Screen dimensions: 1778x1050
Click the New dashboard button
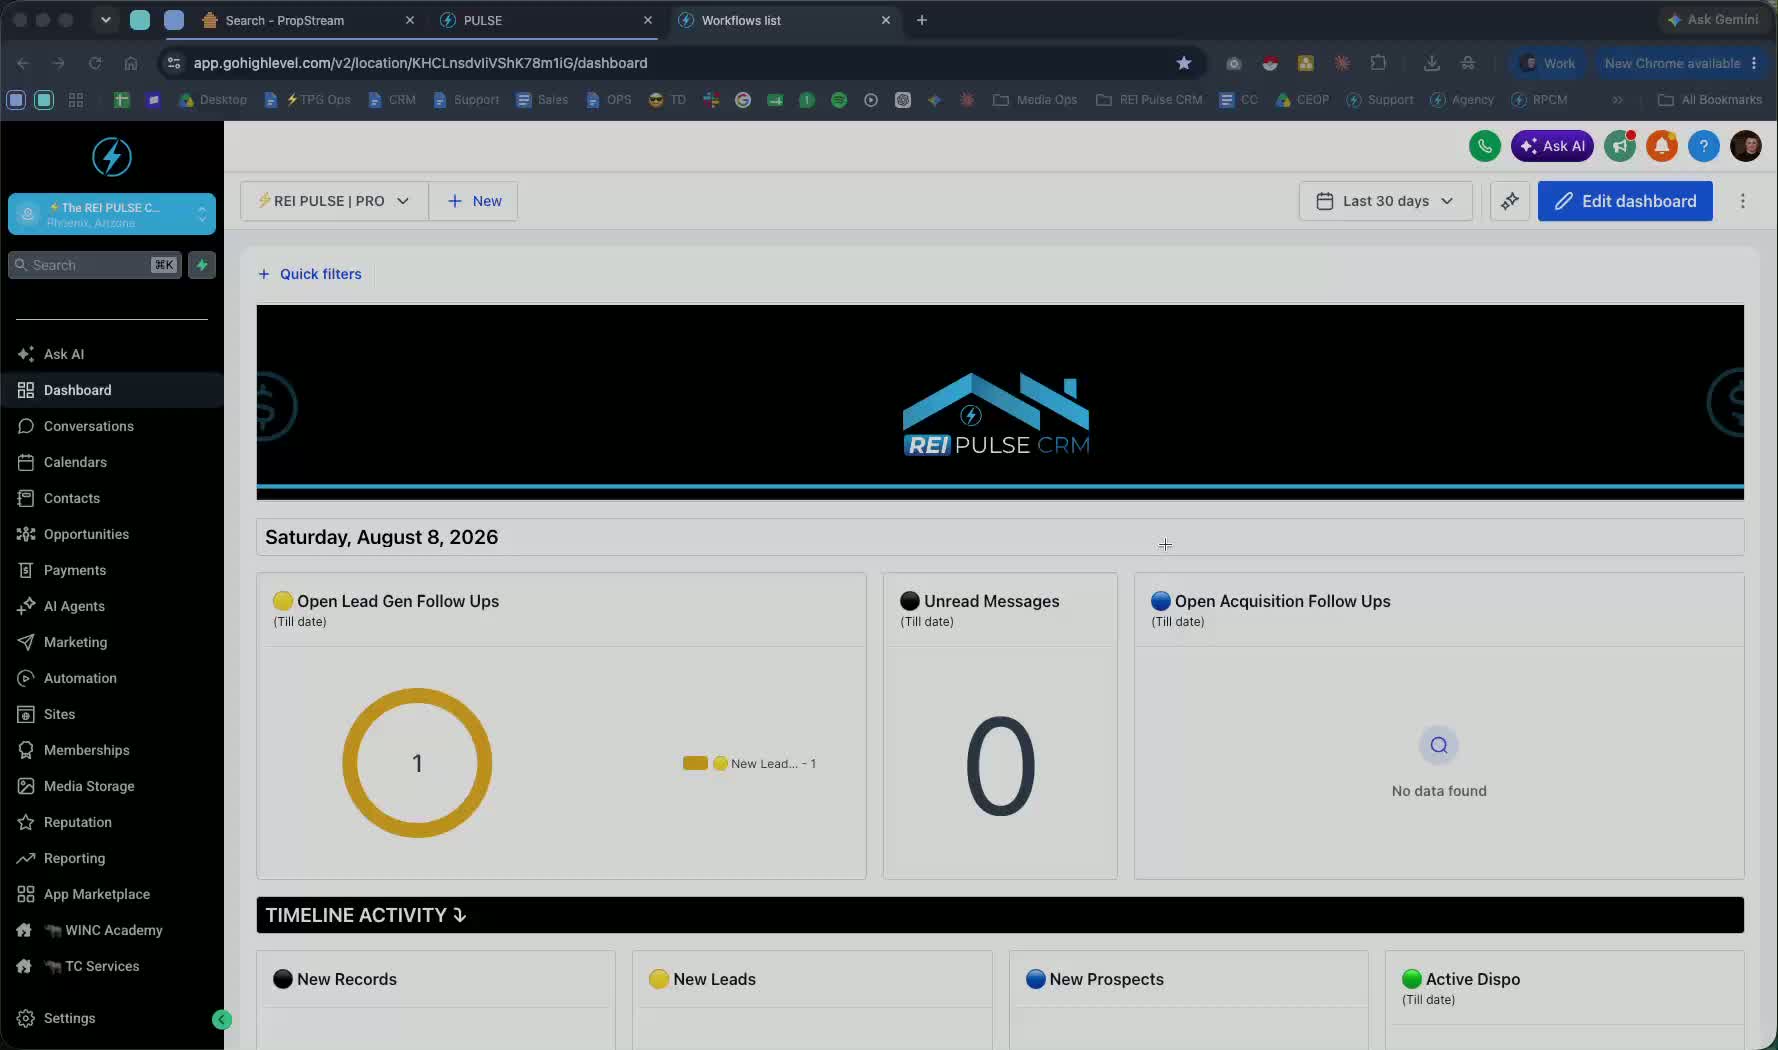pos(474,201)
